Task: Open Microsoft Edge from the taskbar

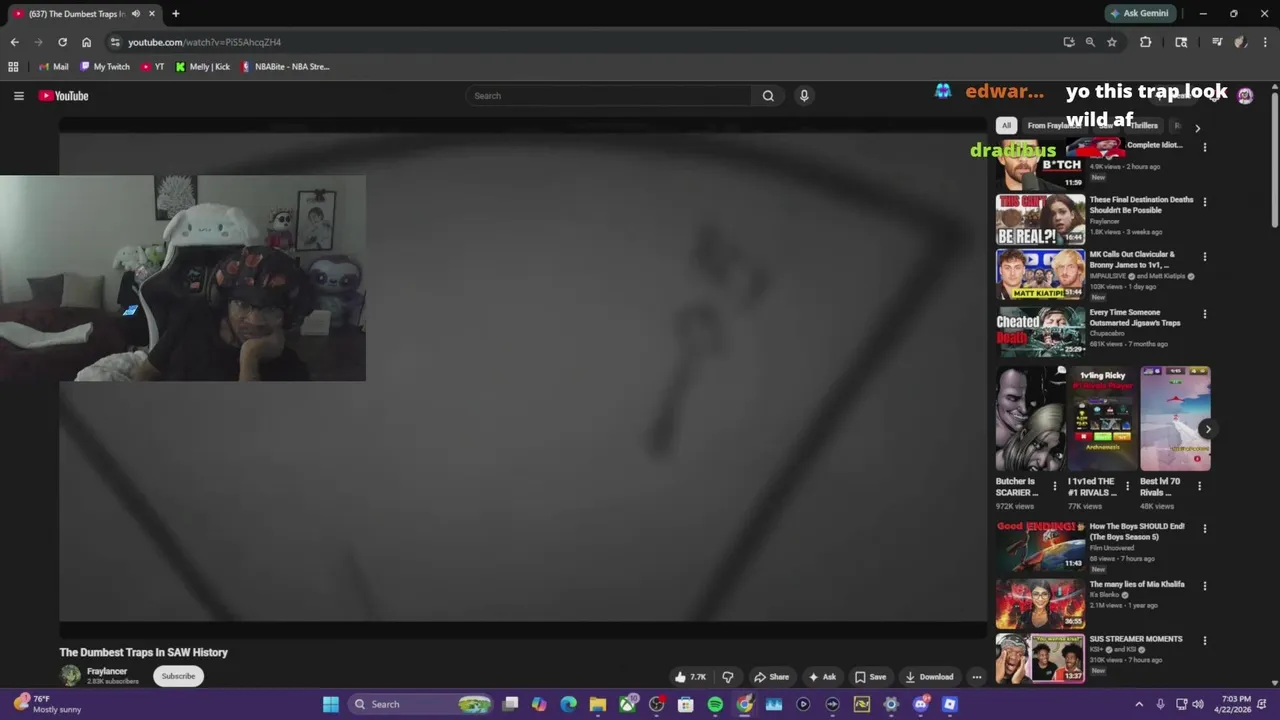Action: (568, 704)
